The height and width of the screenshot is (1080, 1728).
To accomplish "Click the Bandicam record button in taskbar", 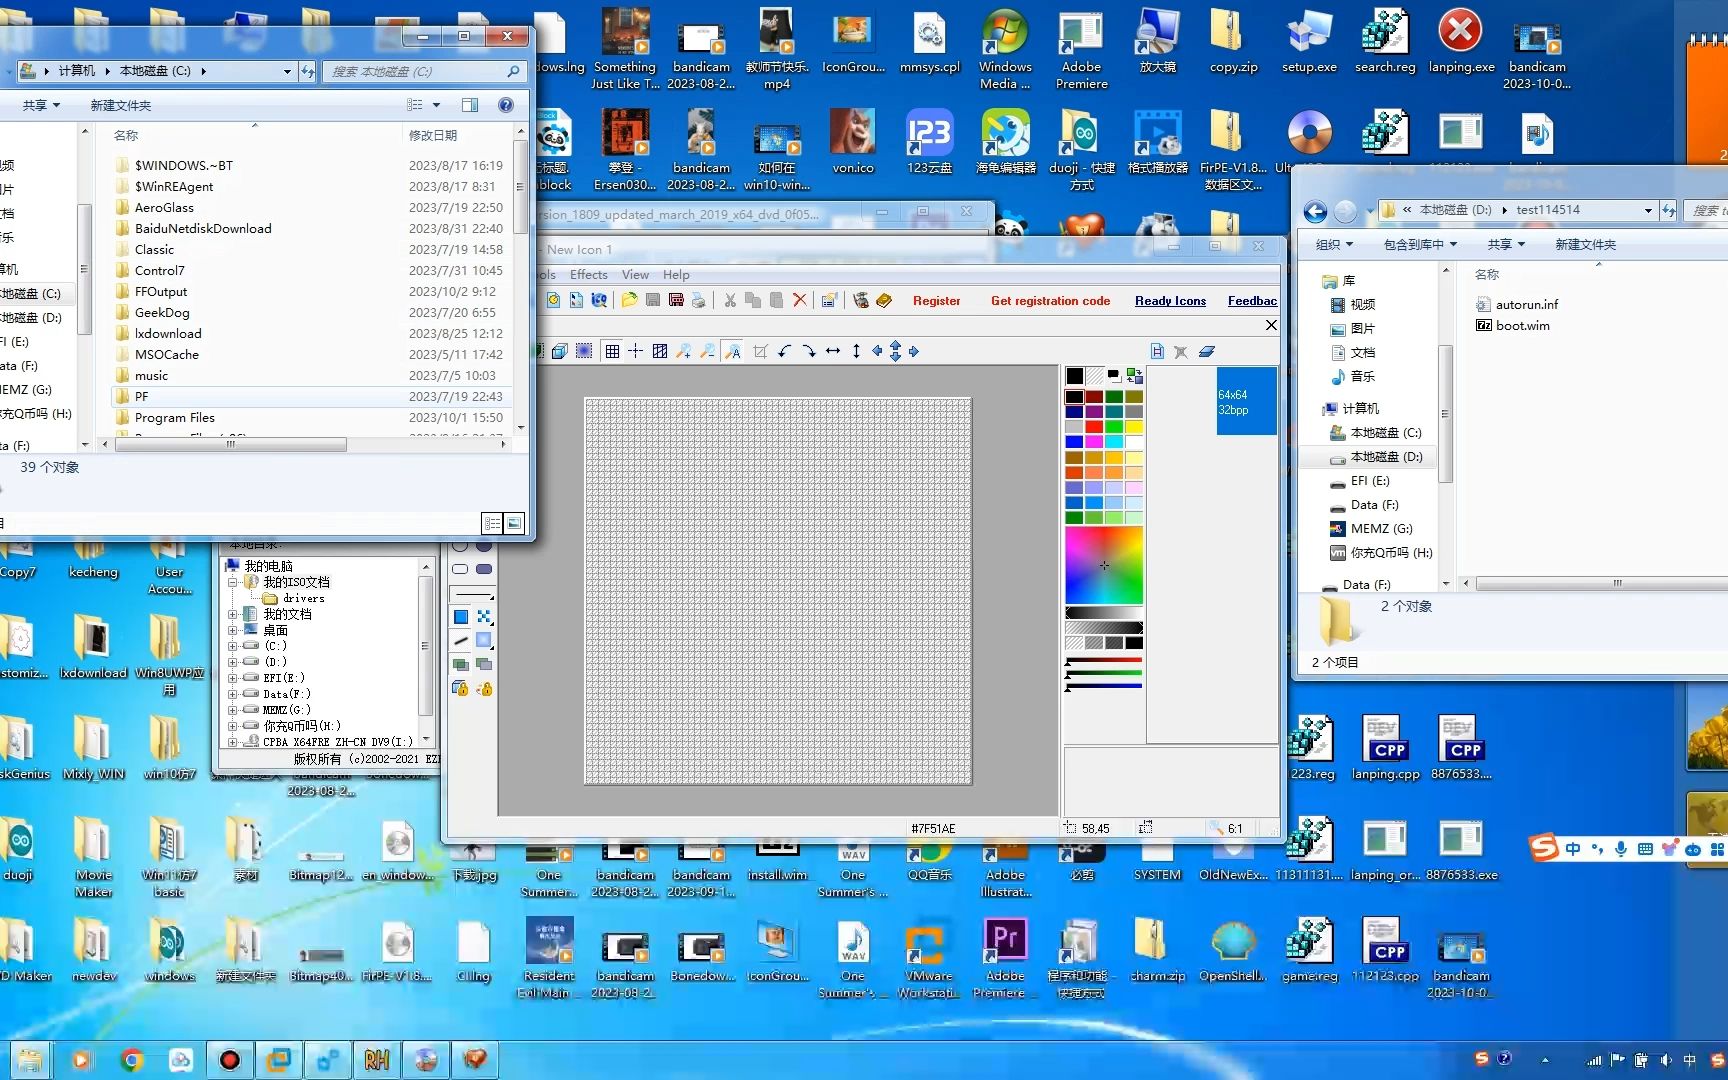I will click(x=230, y=1060).
